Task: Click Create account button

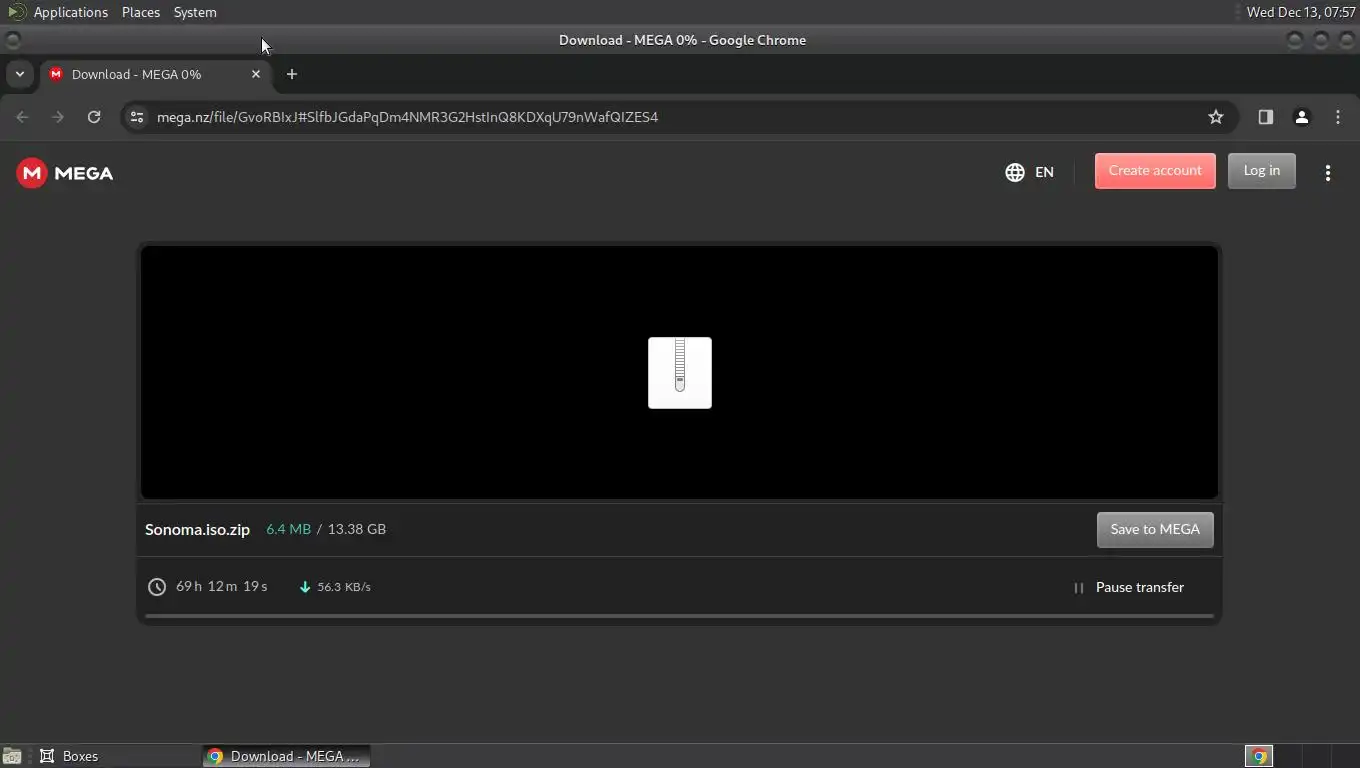Action: (1155, 171)
